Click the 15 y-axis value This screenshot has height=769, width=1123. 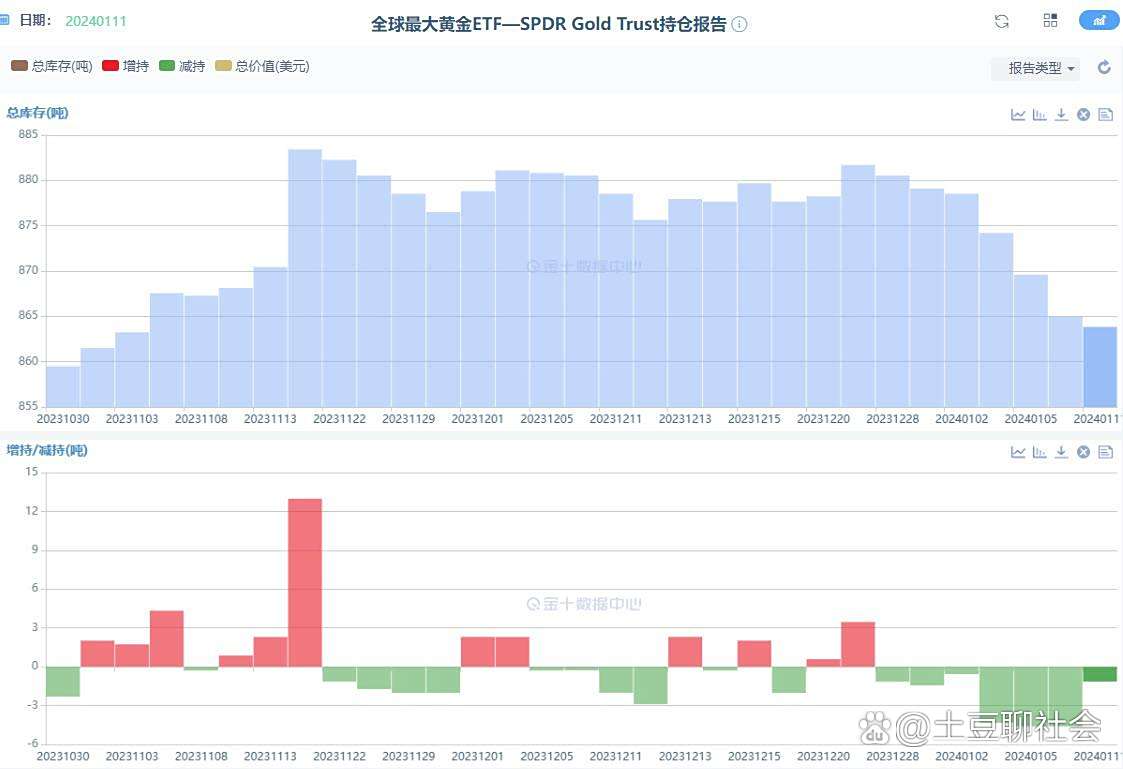click(x=32, y=472)
